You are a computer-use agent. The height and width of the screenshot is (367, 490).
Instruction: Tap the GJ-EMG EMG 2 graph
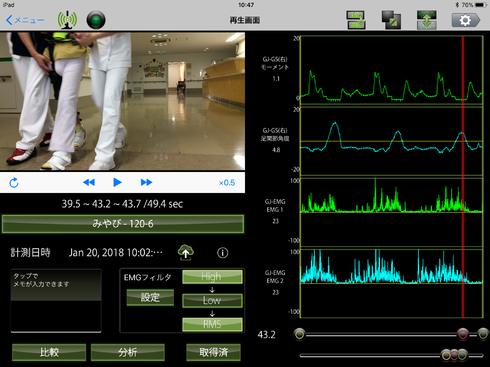391,283
